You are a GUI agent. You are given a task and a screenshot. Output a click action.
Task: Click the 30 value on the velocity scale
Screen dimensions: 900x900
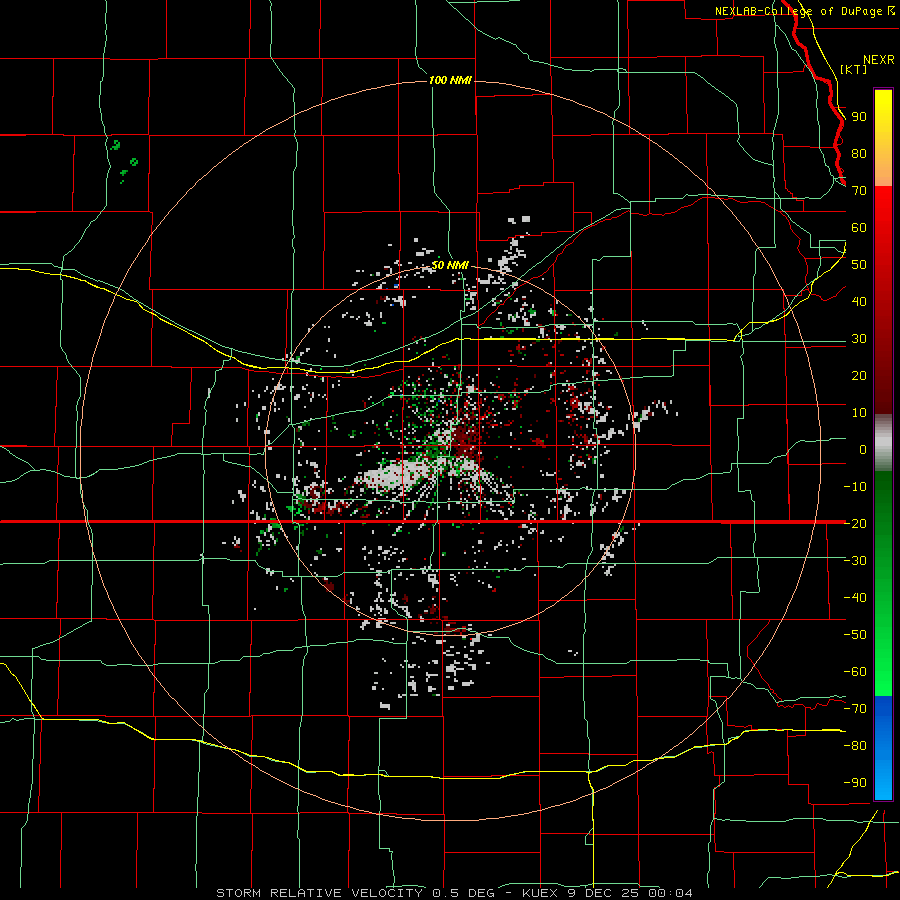point(859,339)
